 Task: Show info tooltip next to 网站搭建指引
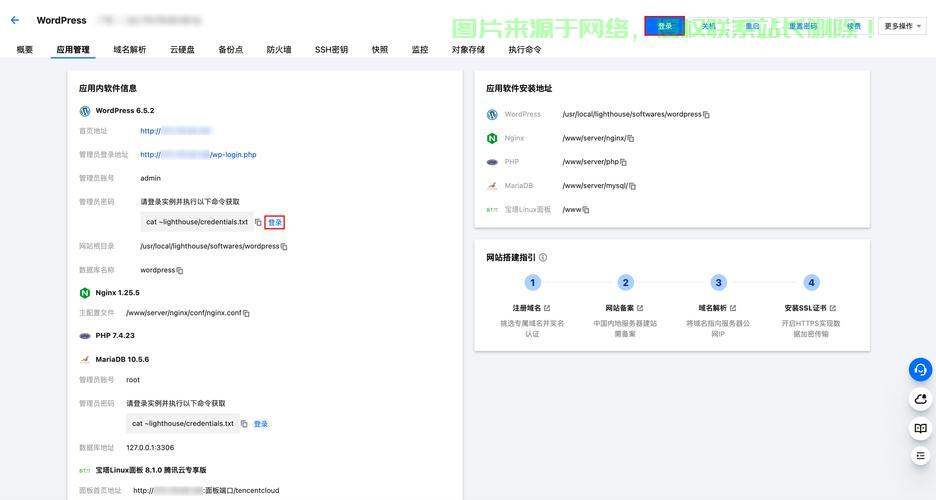click(543, 258)
